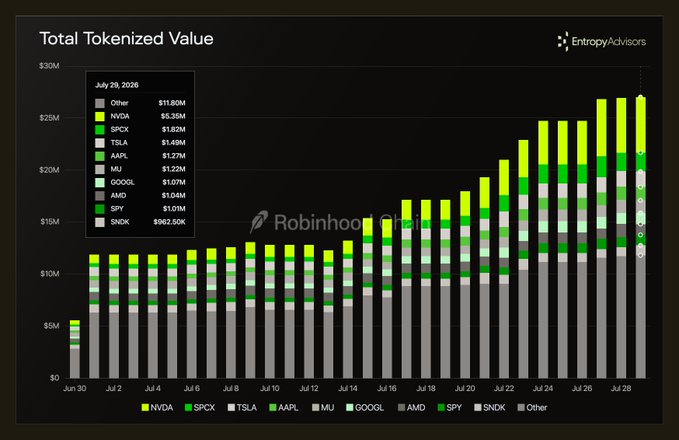The image size is (679, 440).
Task: Click the Entropy Advisors logo
Action: (x=602, y=42)
